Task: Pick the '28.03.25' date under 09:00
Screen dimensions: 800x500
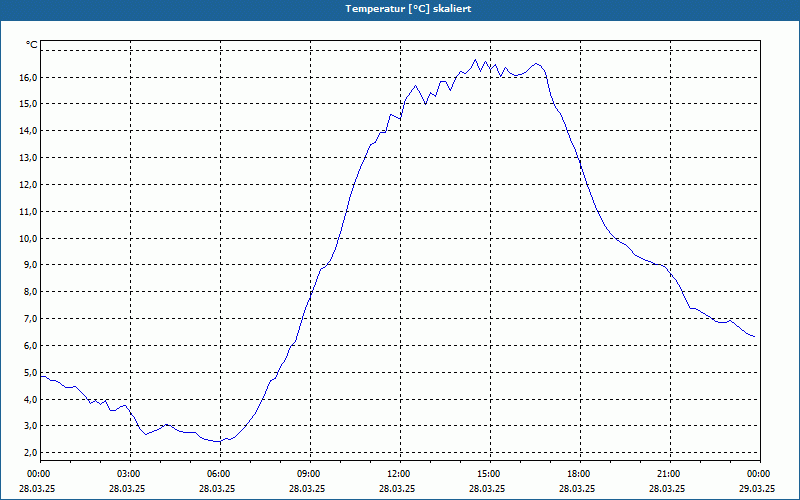Action: click(307, 488)
